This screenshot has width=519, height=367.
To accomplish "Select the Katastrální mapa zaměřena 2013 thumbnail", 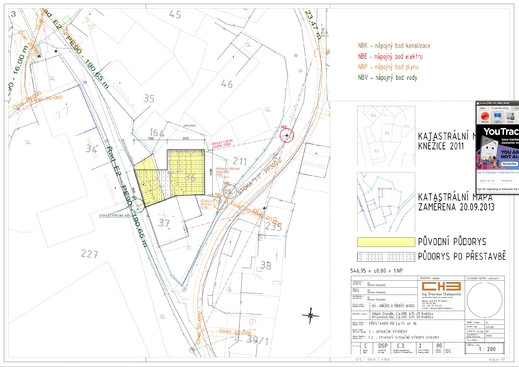I will pyautogui.click(x=386, y=202).
